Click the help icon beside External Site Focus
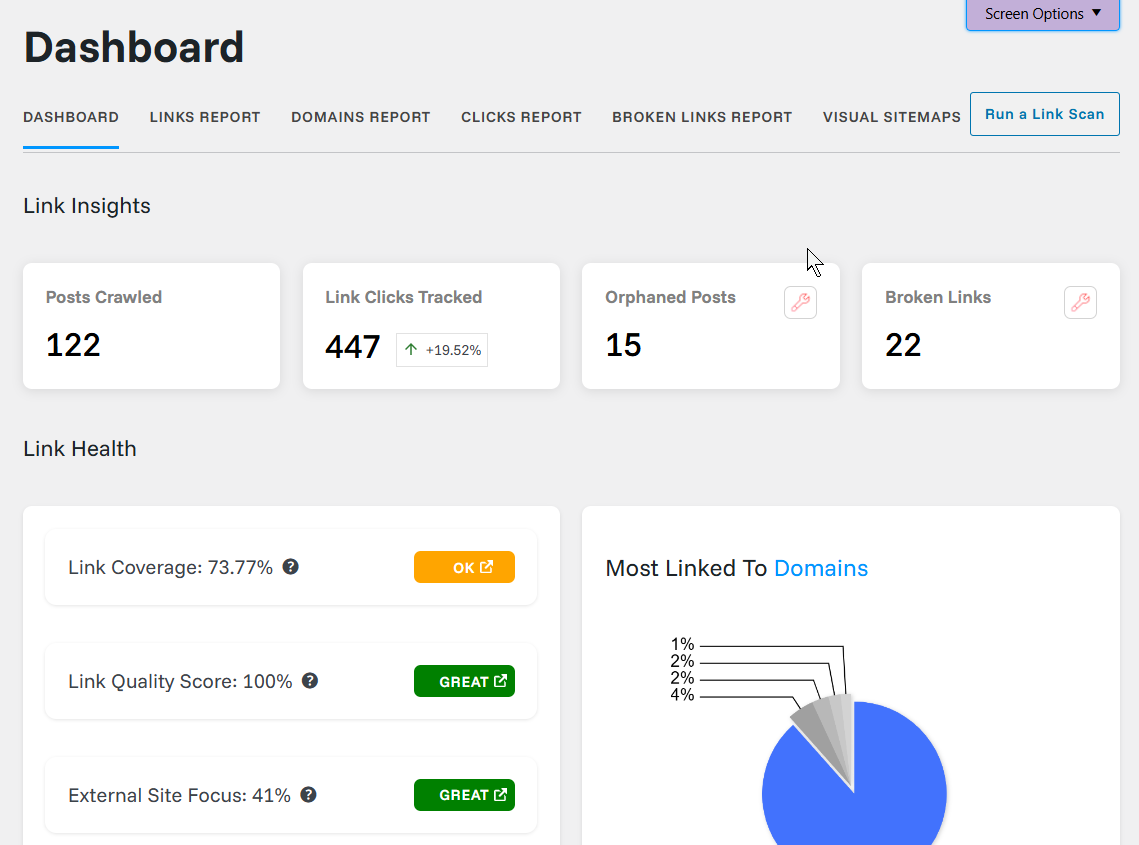 click(x=308, y=794)
